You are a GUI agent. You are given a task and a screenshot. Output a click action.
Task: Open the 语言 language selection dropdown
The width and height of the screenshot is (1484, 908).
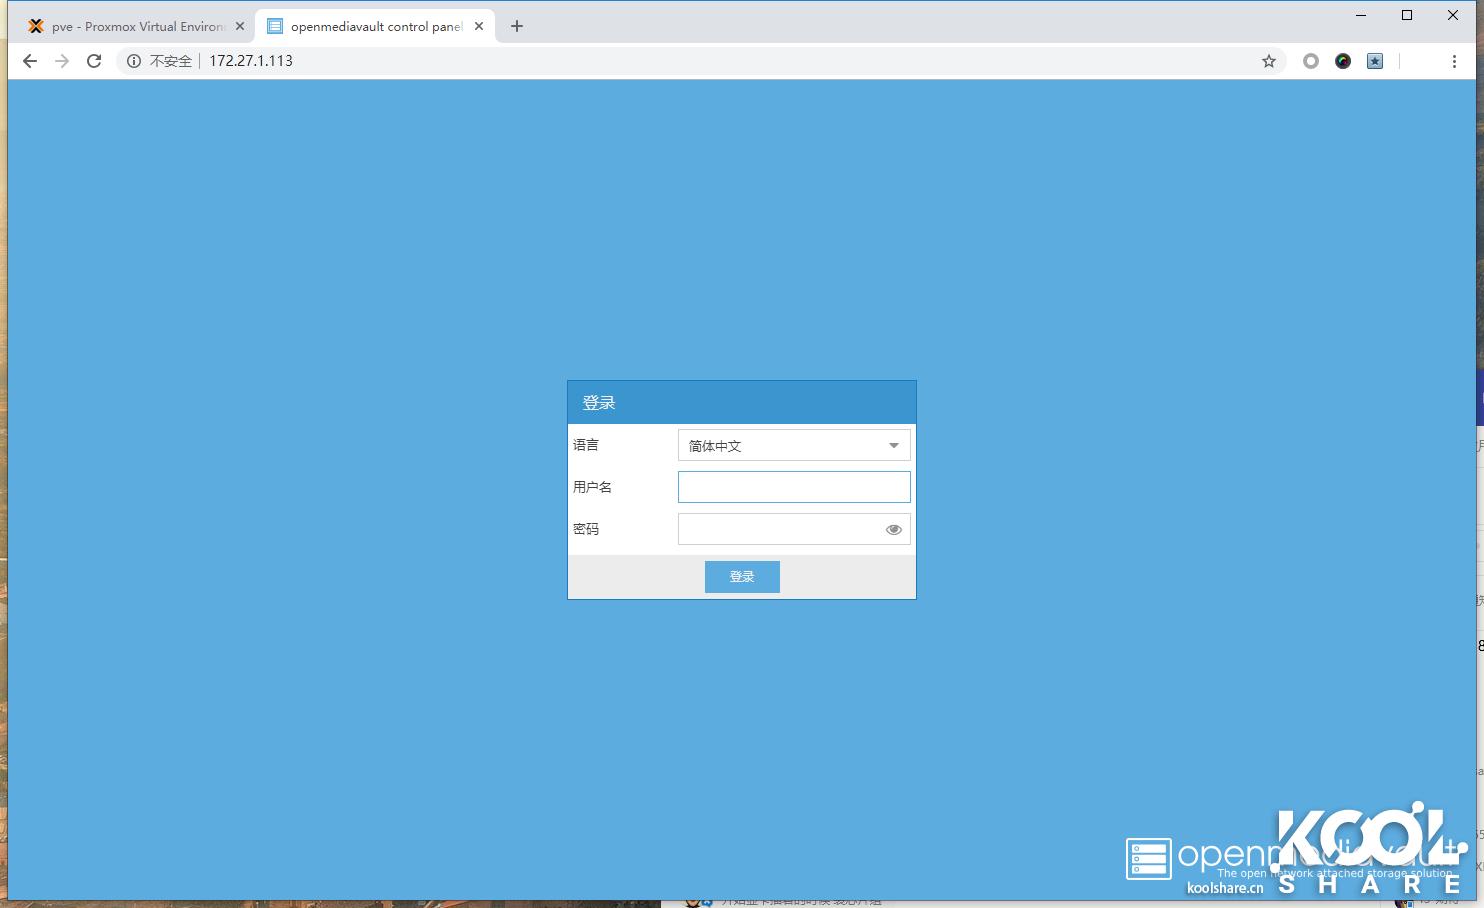tap(793, 445)
